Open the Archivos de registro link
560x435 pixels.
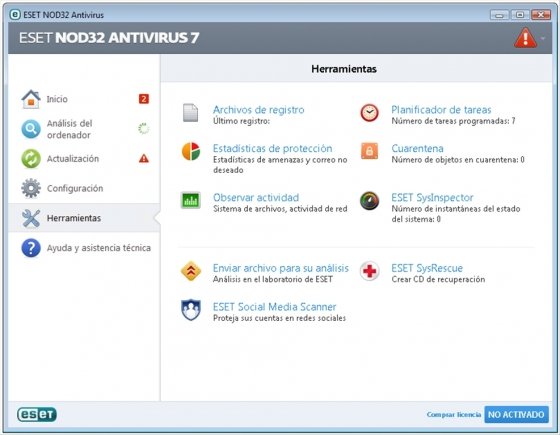[x=259, y=110]
